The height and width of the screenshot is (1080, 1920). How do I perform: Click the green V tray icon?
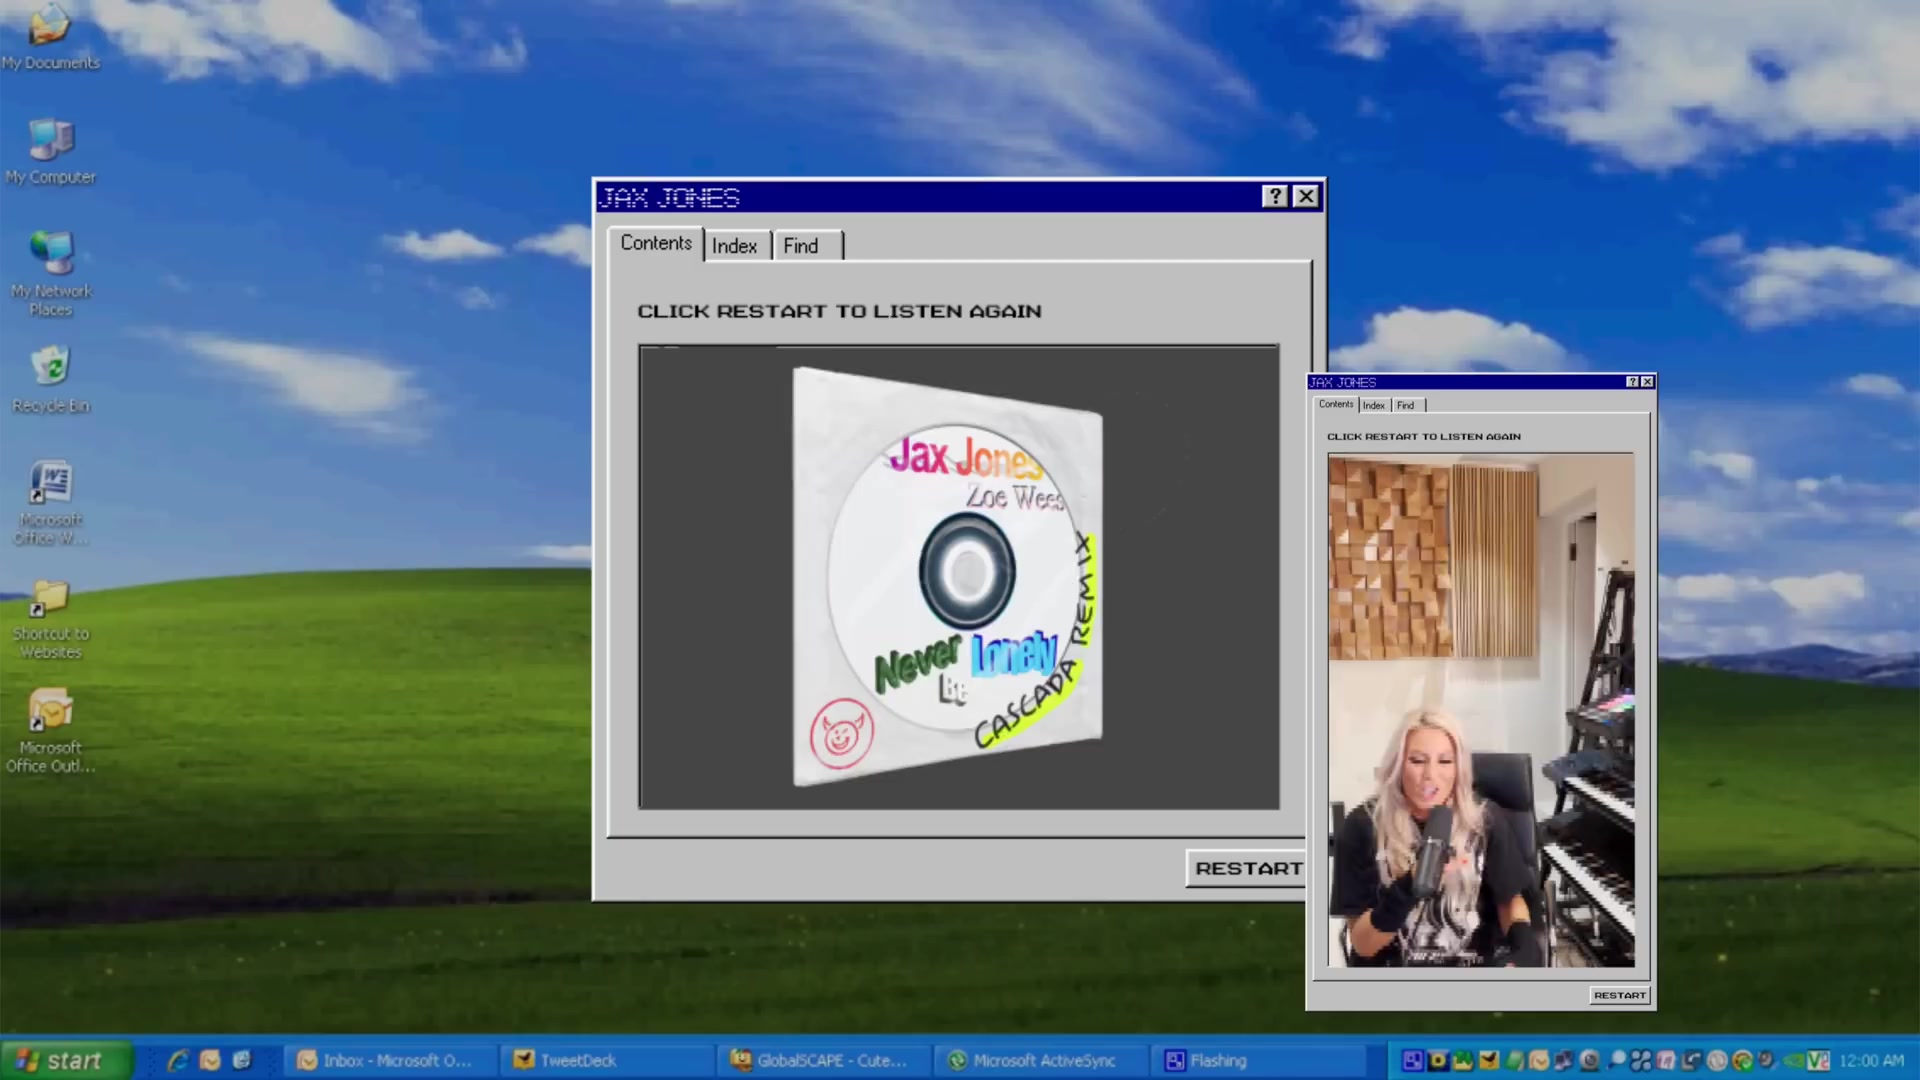(1818, 1060)
